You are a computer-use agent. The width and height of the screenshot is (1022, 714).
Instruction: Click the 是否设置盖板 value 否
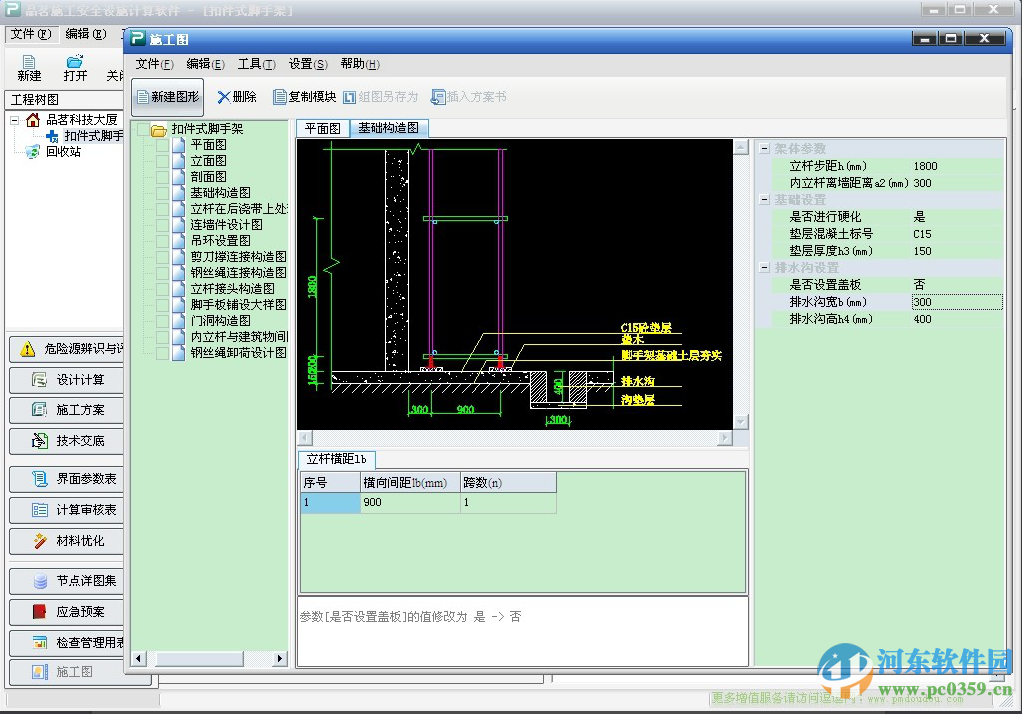[x=919, y=285]
